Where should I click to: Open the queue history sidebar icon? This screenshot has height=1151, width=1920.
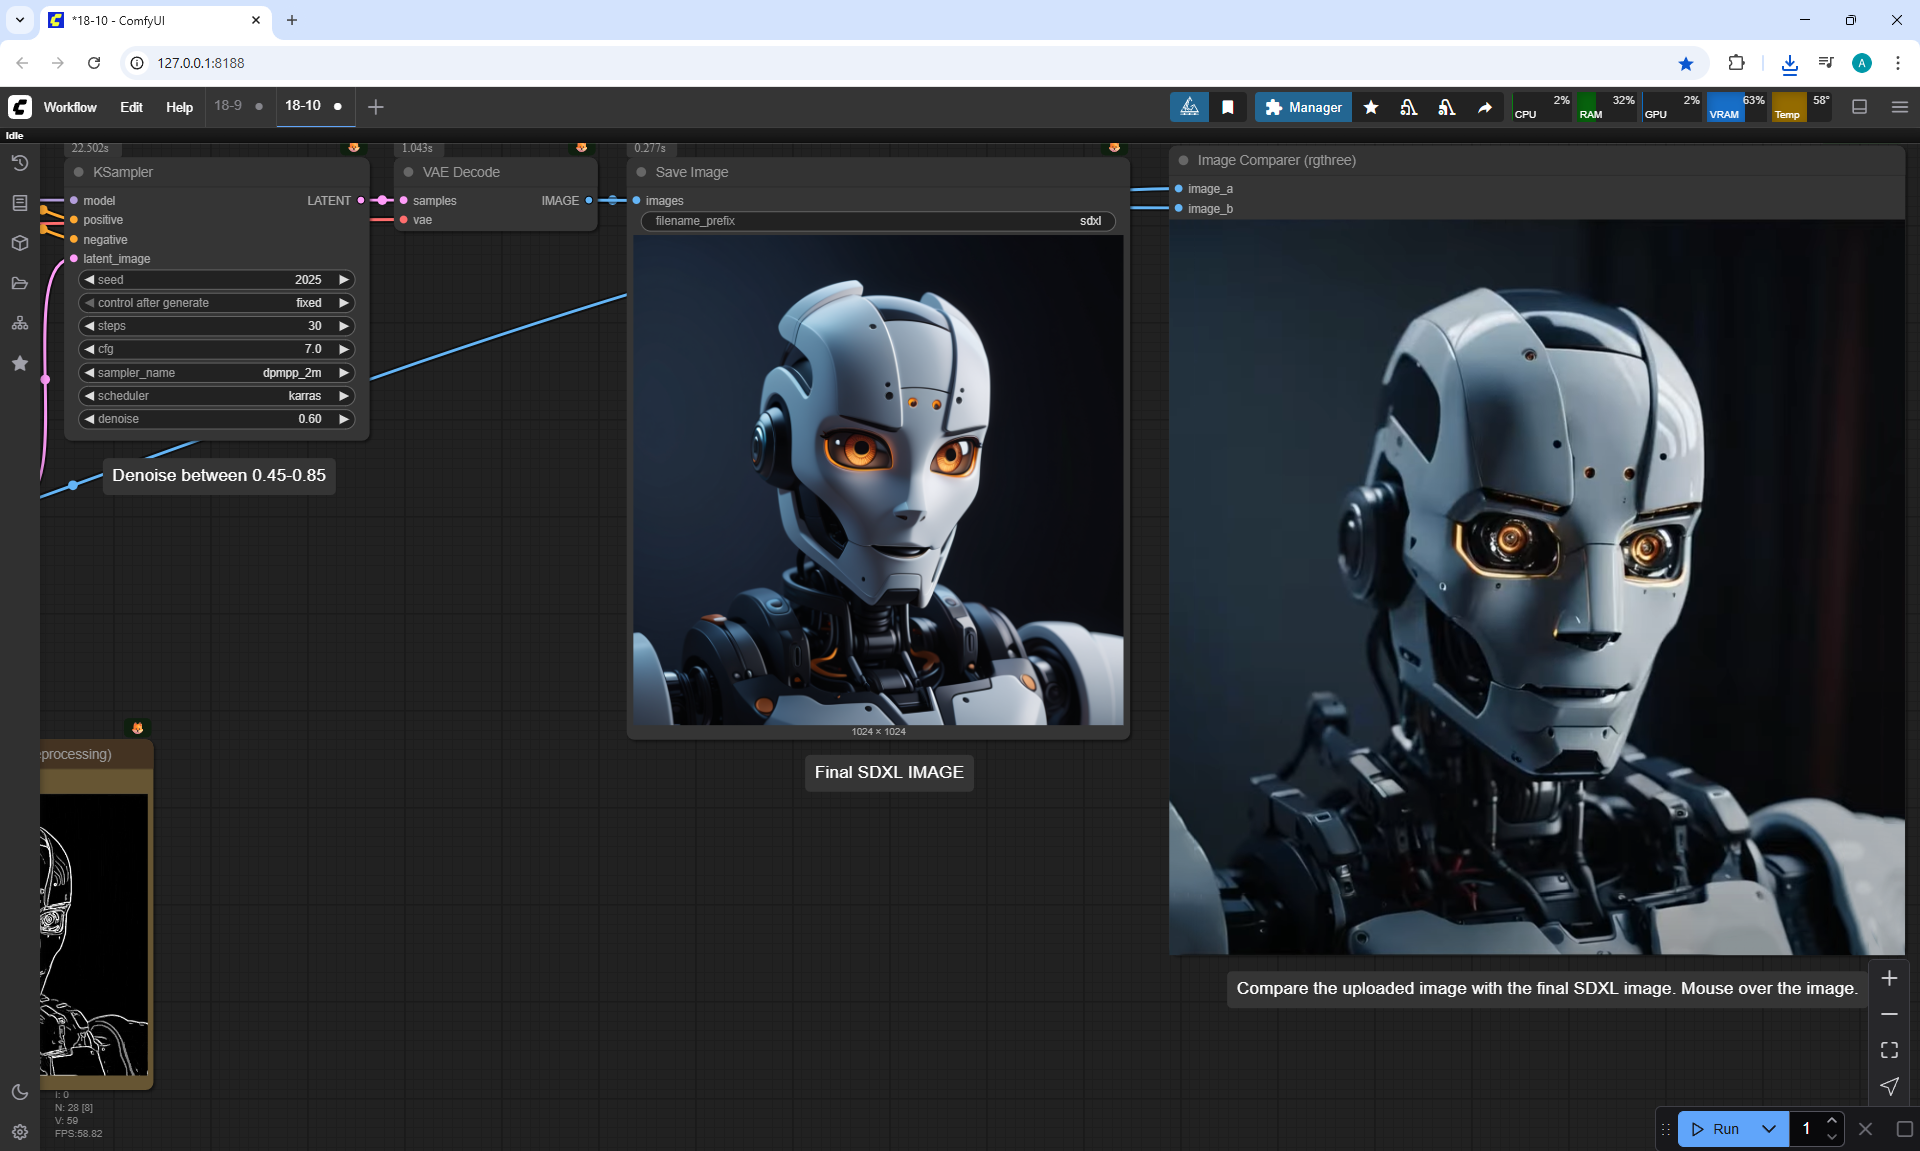[x=19, y=163]
